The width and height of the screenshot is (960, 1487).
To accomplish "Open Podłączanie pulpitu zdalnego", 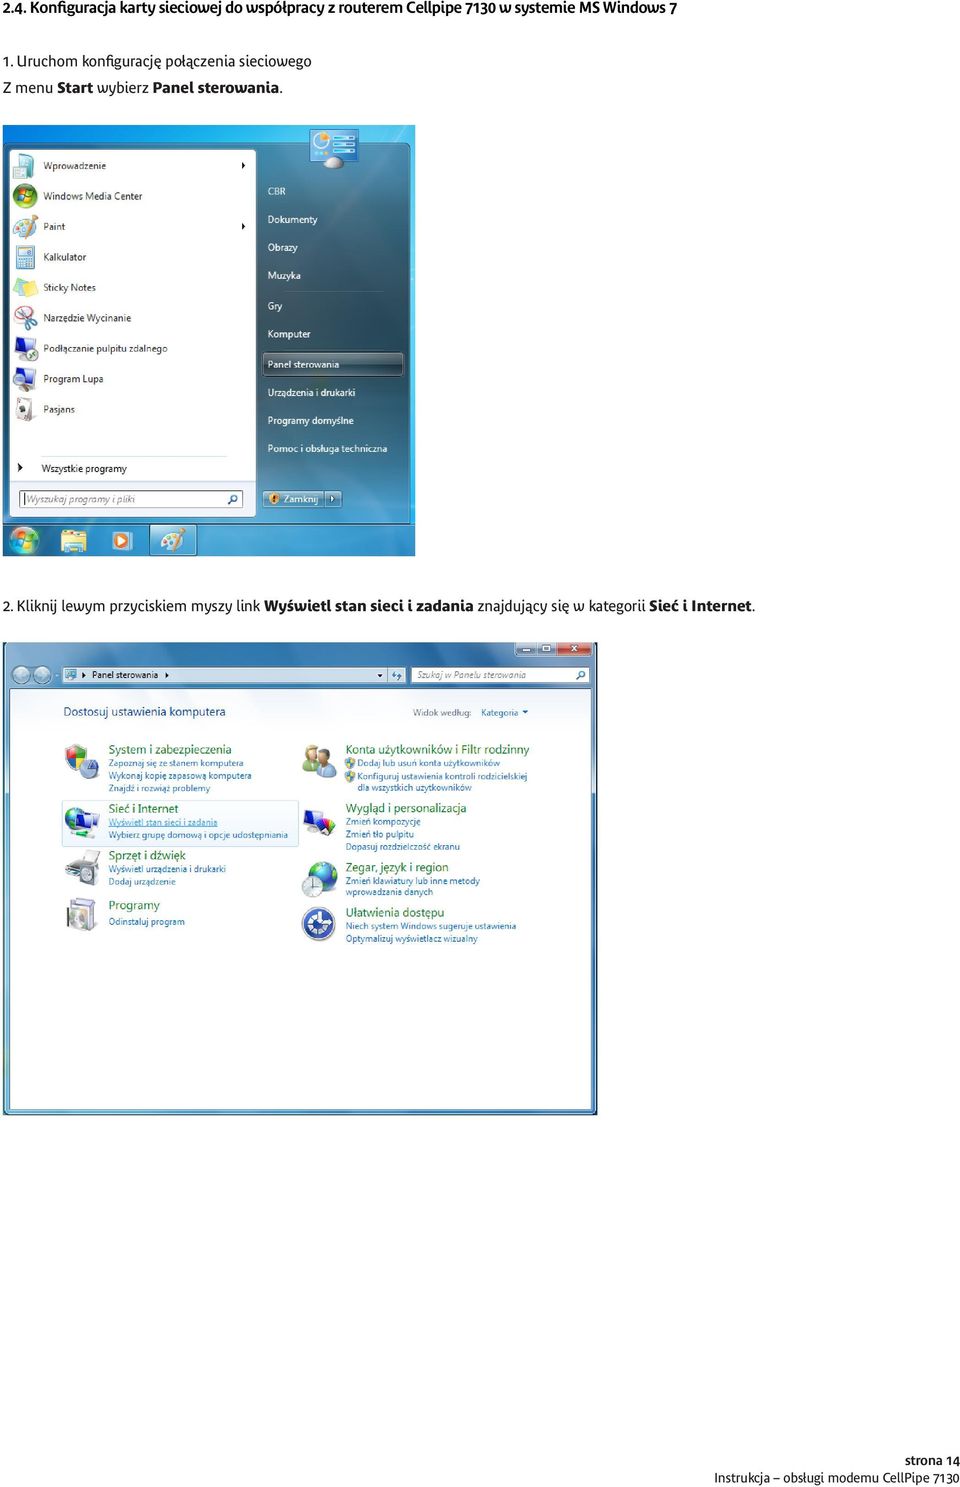I will pos(105,349).
